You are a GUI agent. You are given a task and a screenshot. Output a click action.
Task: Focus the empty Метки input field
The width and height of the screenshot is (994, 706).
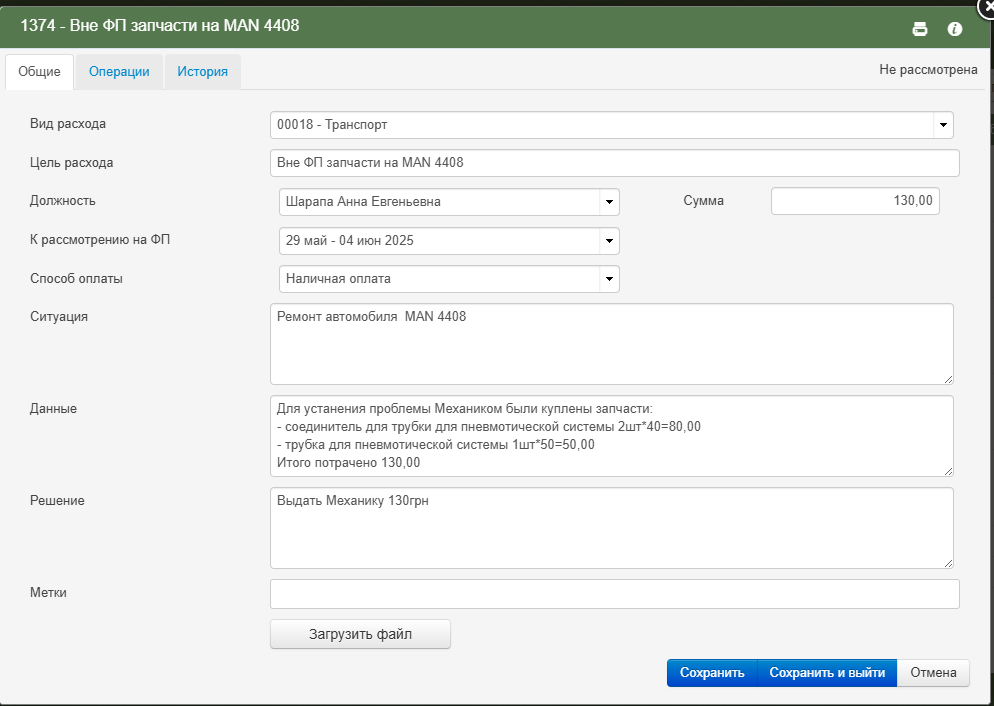(614, 594)
